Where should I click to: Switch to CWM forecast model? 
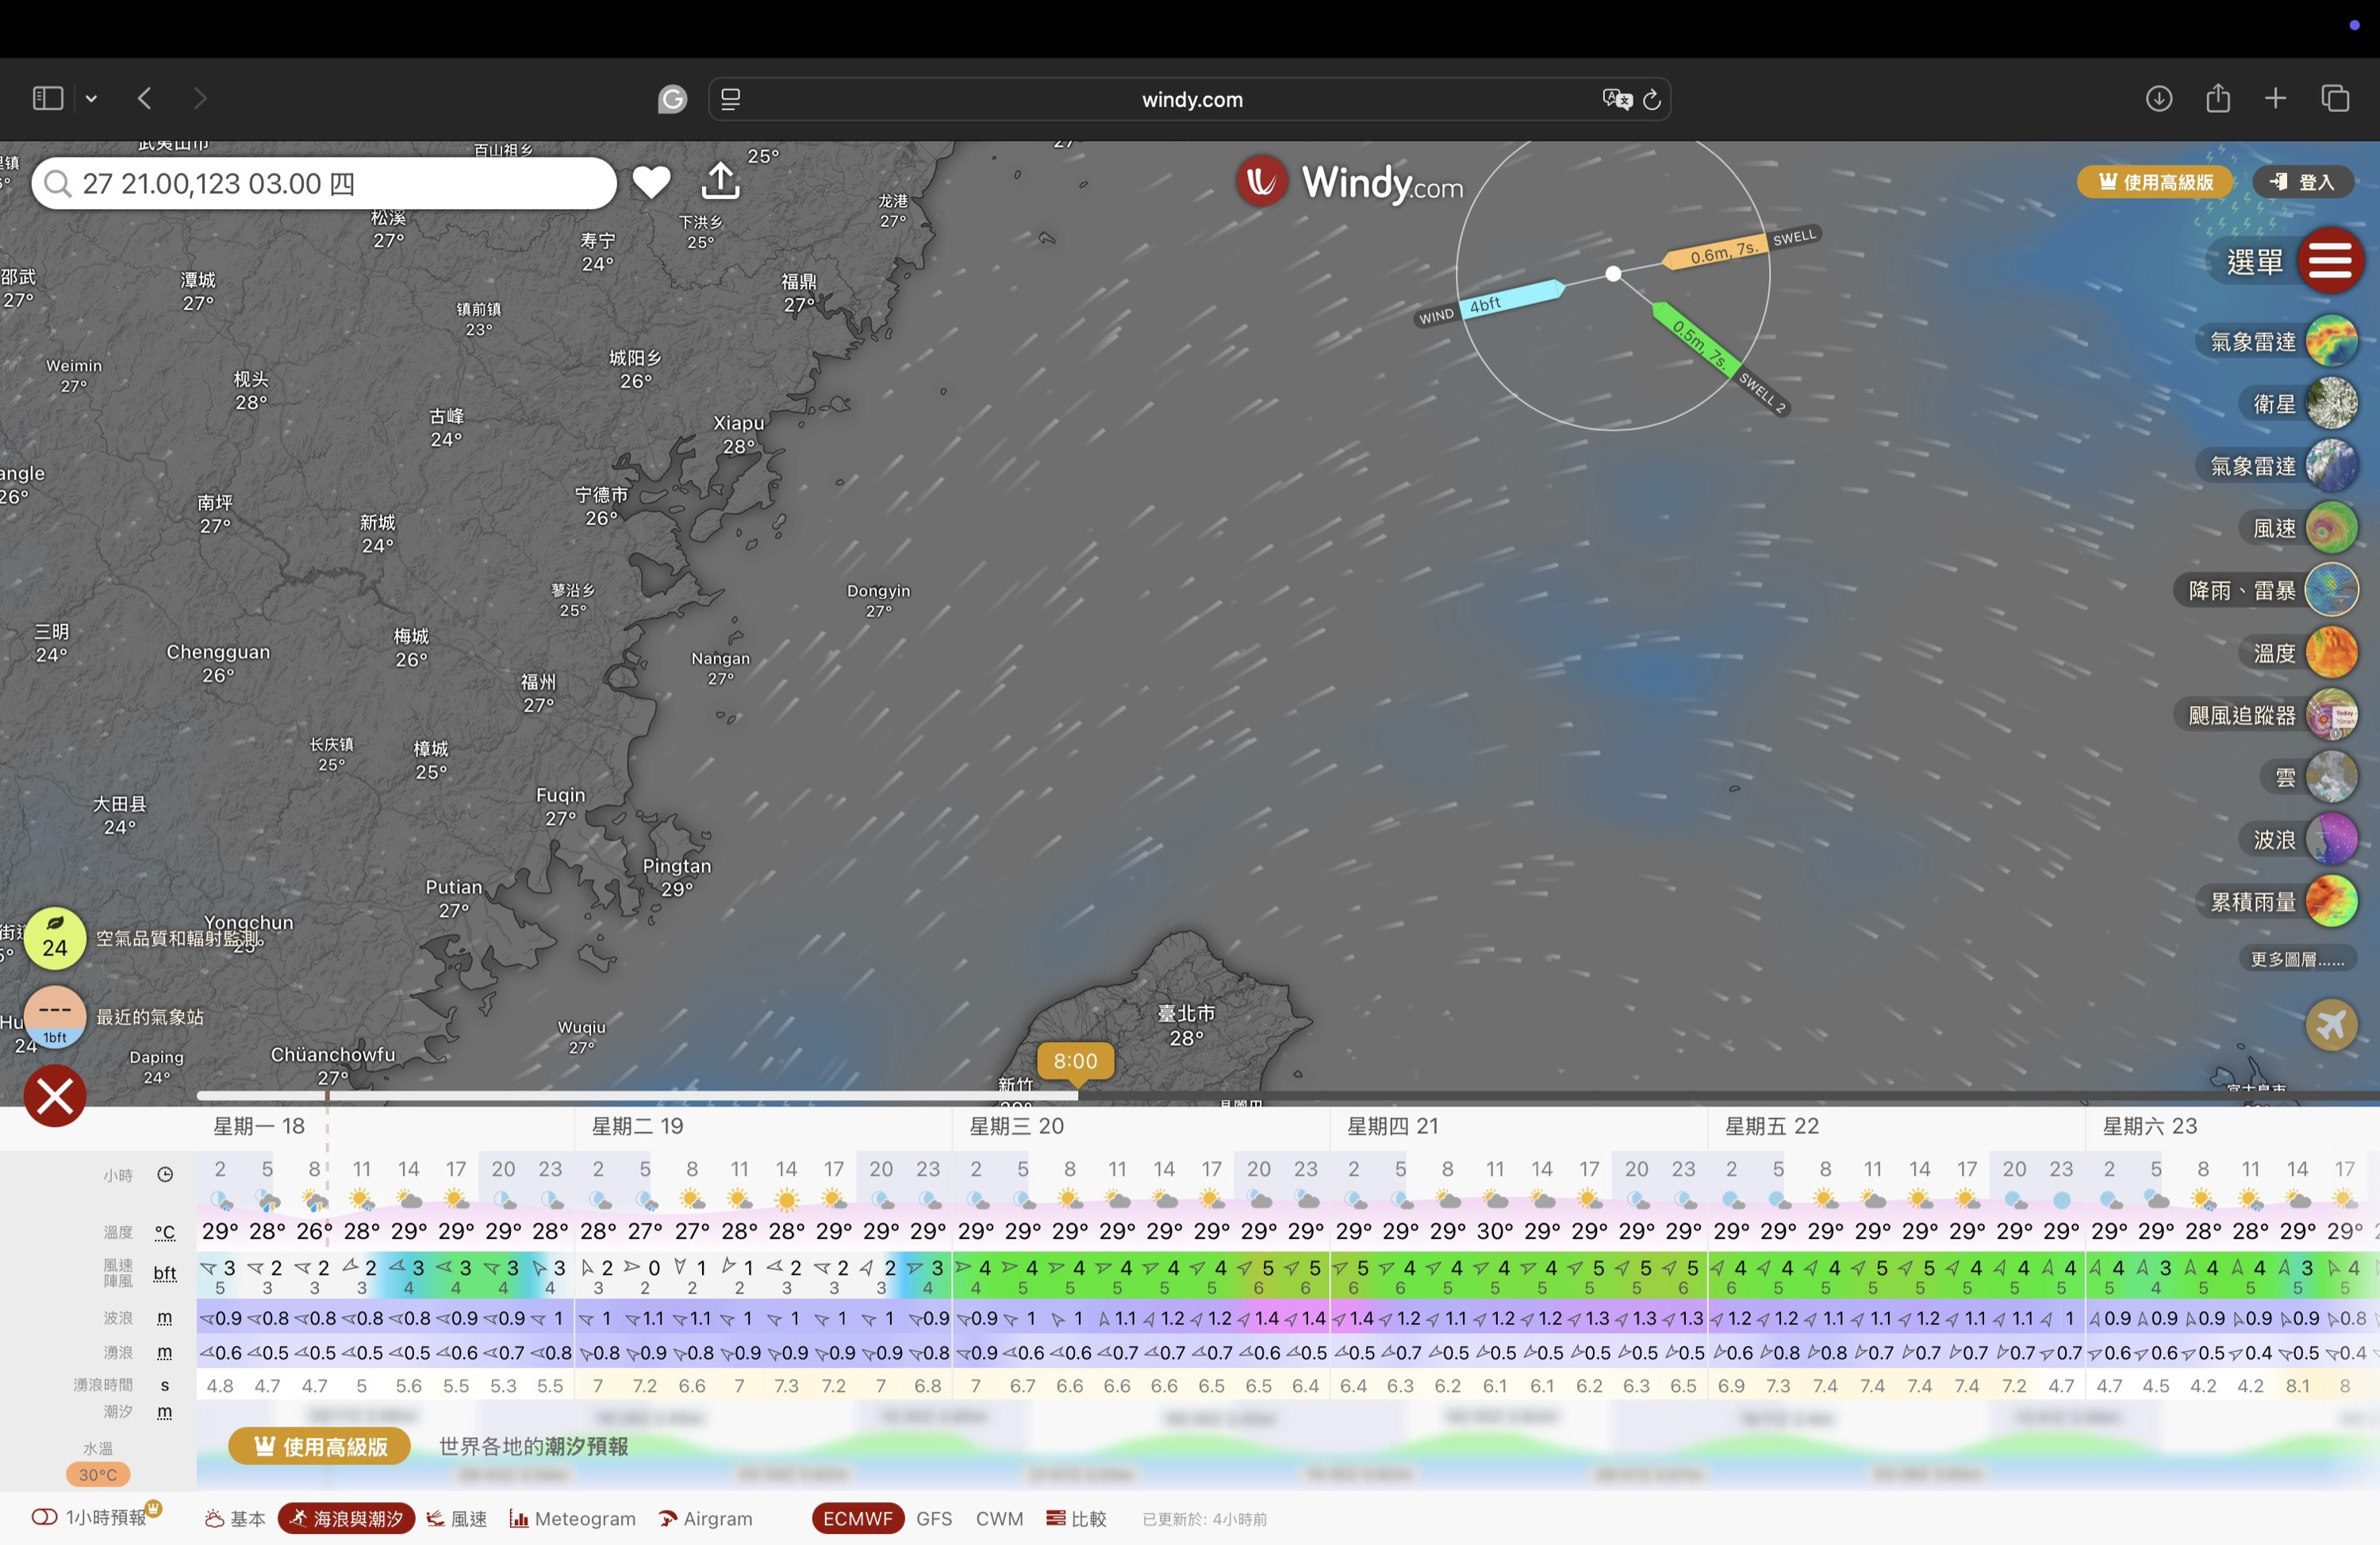[998, 1518]
